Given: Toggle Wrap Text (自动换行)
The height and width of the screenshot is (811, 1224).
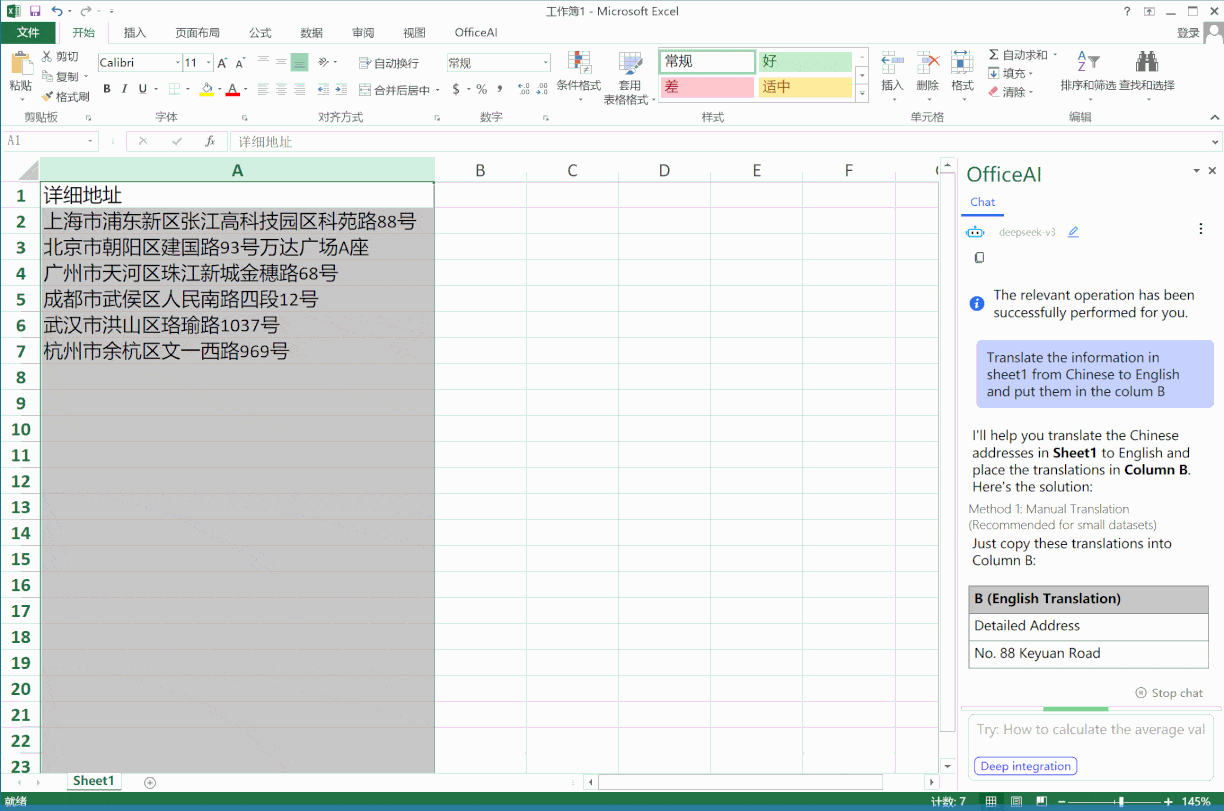Looking at the screenshot, I should (389, 63).
